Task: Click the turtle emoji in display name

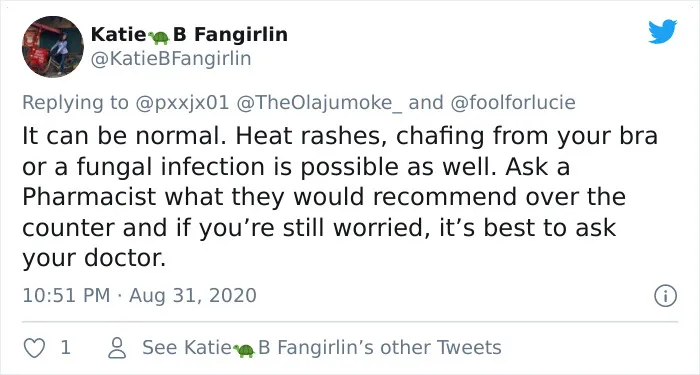Action: tap(159, 38)
